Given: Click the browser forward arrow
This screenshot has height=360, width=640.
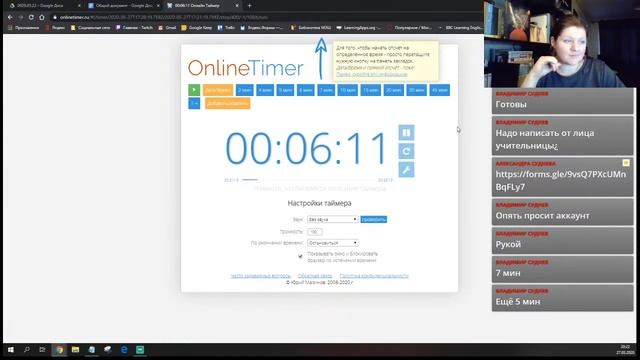Looking at the screenshot, I should click(21, 17).
